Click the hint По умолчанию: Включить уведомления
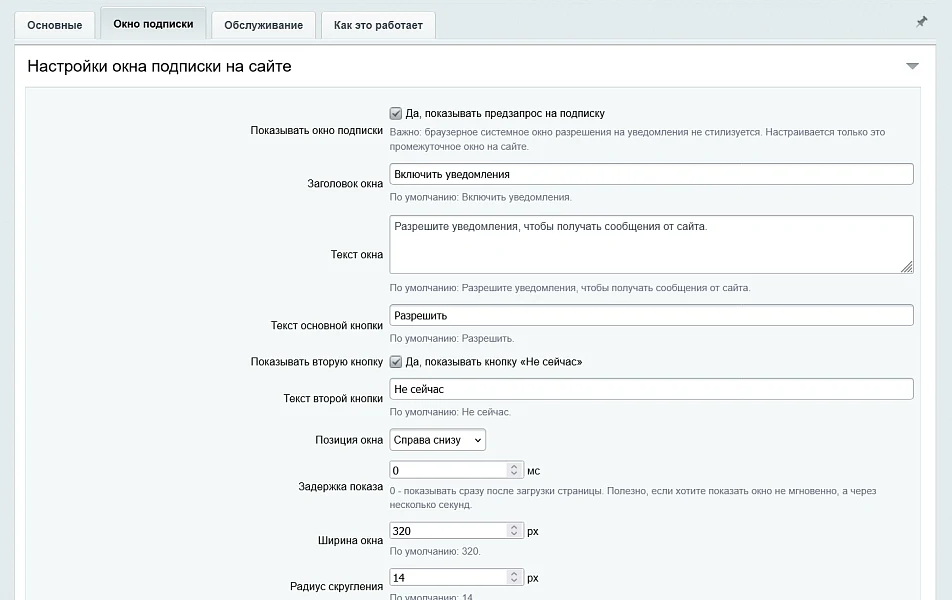The image size is (952, 600). (x=480, y=197)
